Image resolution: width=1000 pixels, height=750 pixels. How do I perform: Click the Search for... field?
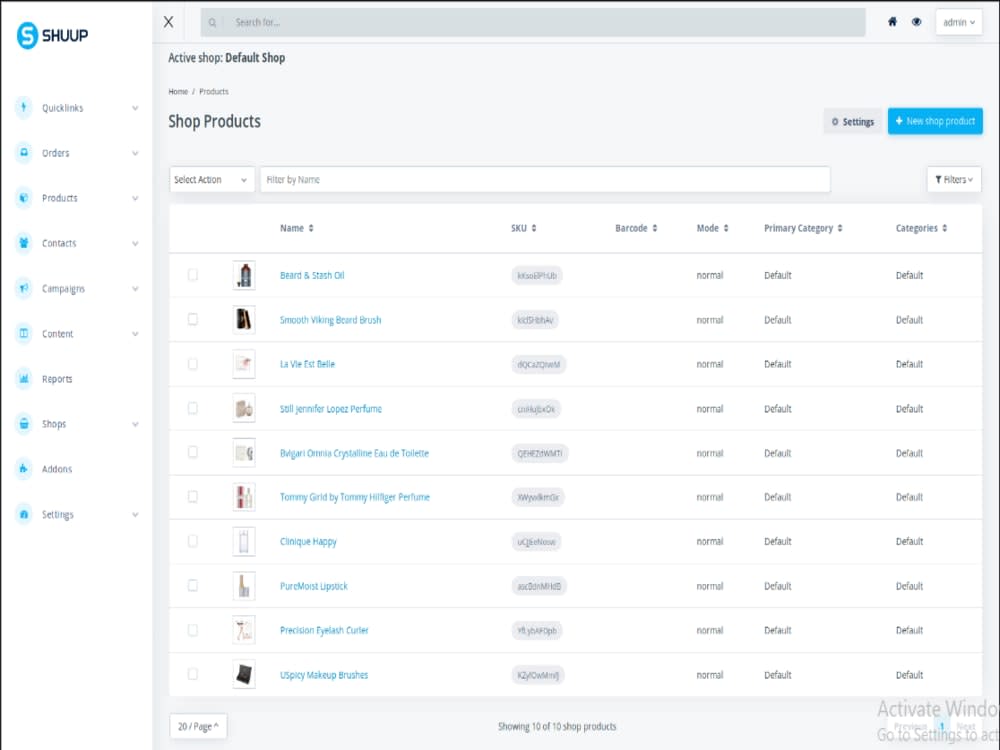[x=533, y=22]
